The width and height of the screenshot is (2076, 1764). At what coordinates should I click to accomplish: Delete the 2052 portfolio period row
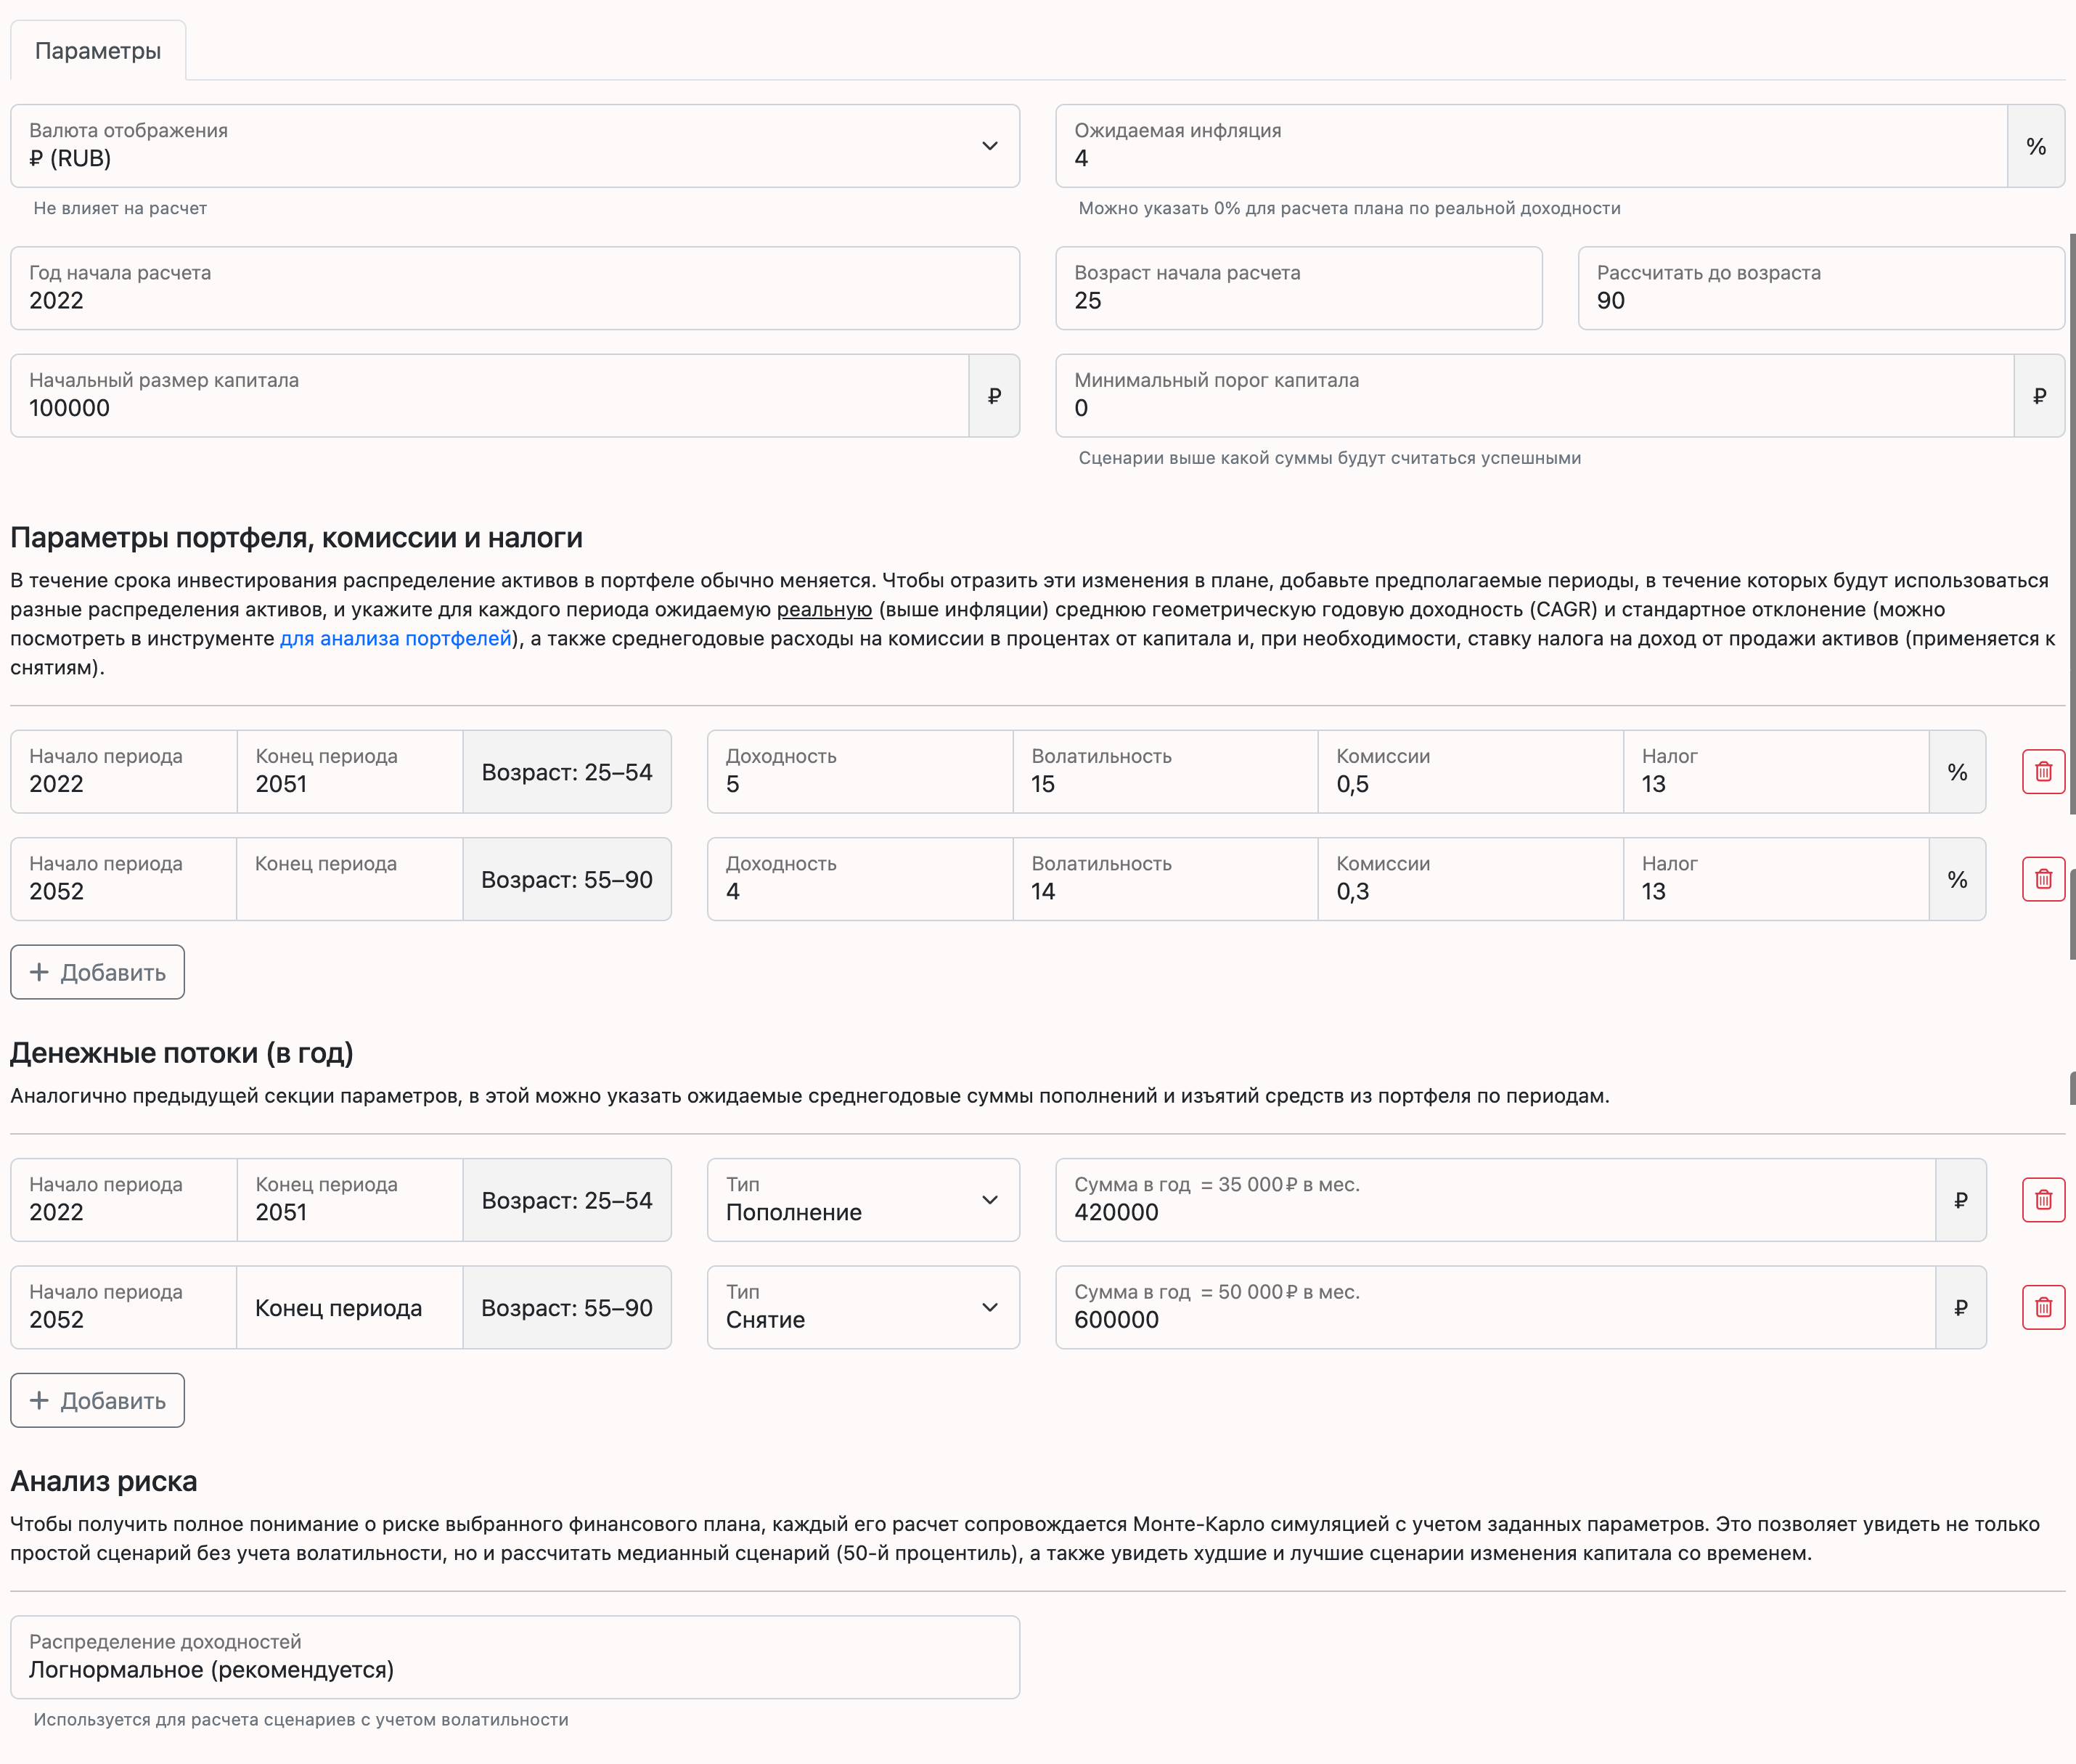tap(2043, 879)
